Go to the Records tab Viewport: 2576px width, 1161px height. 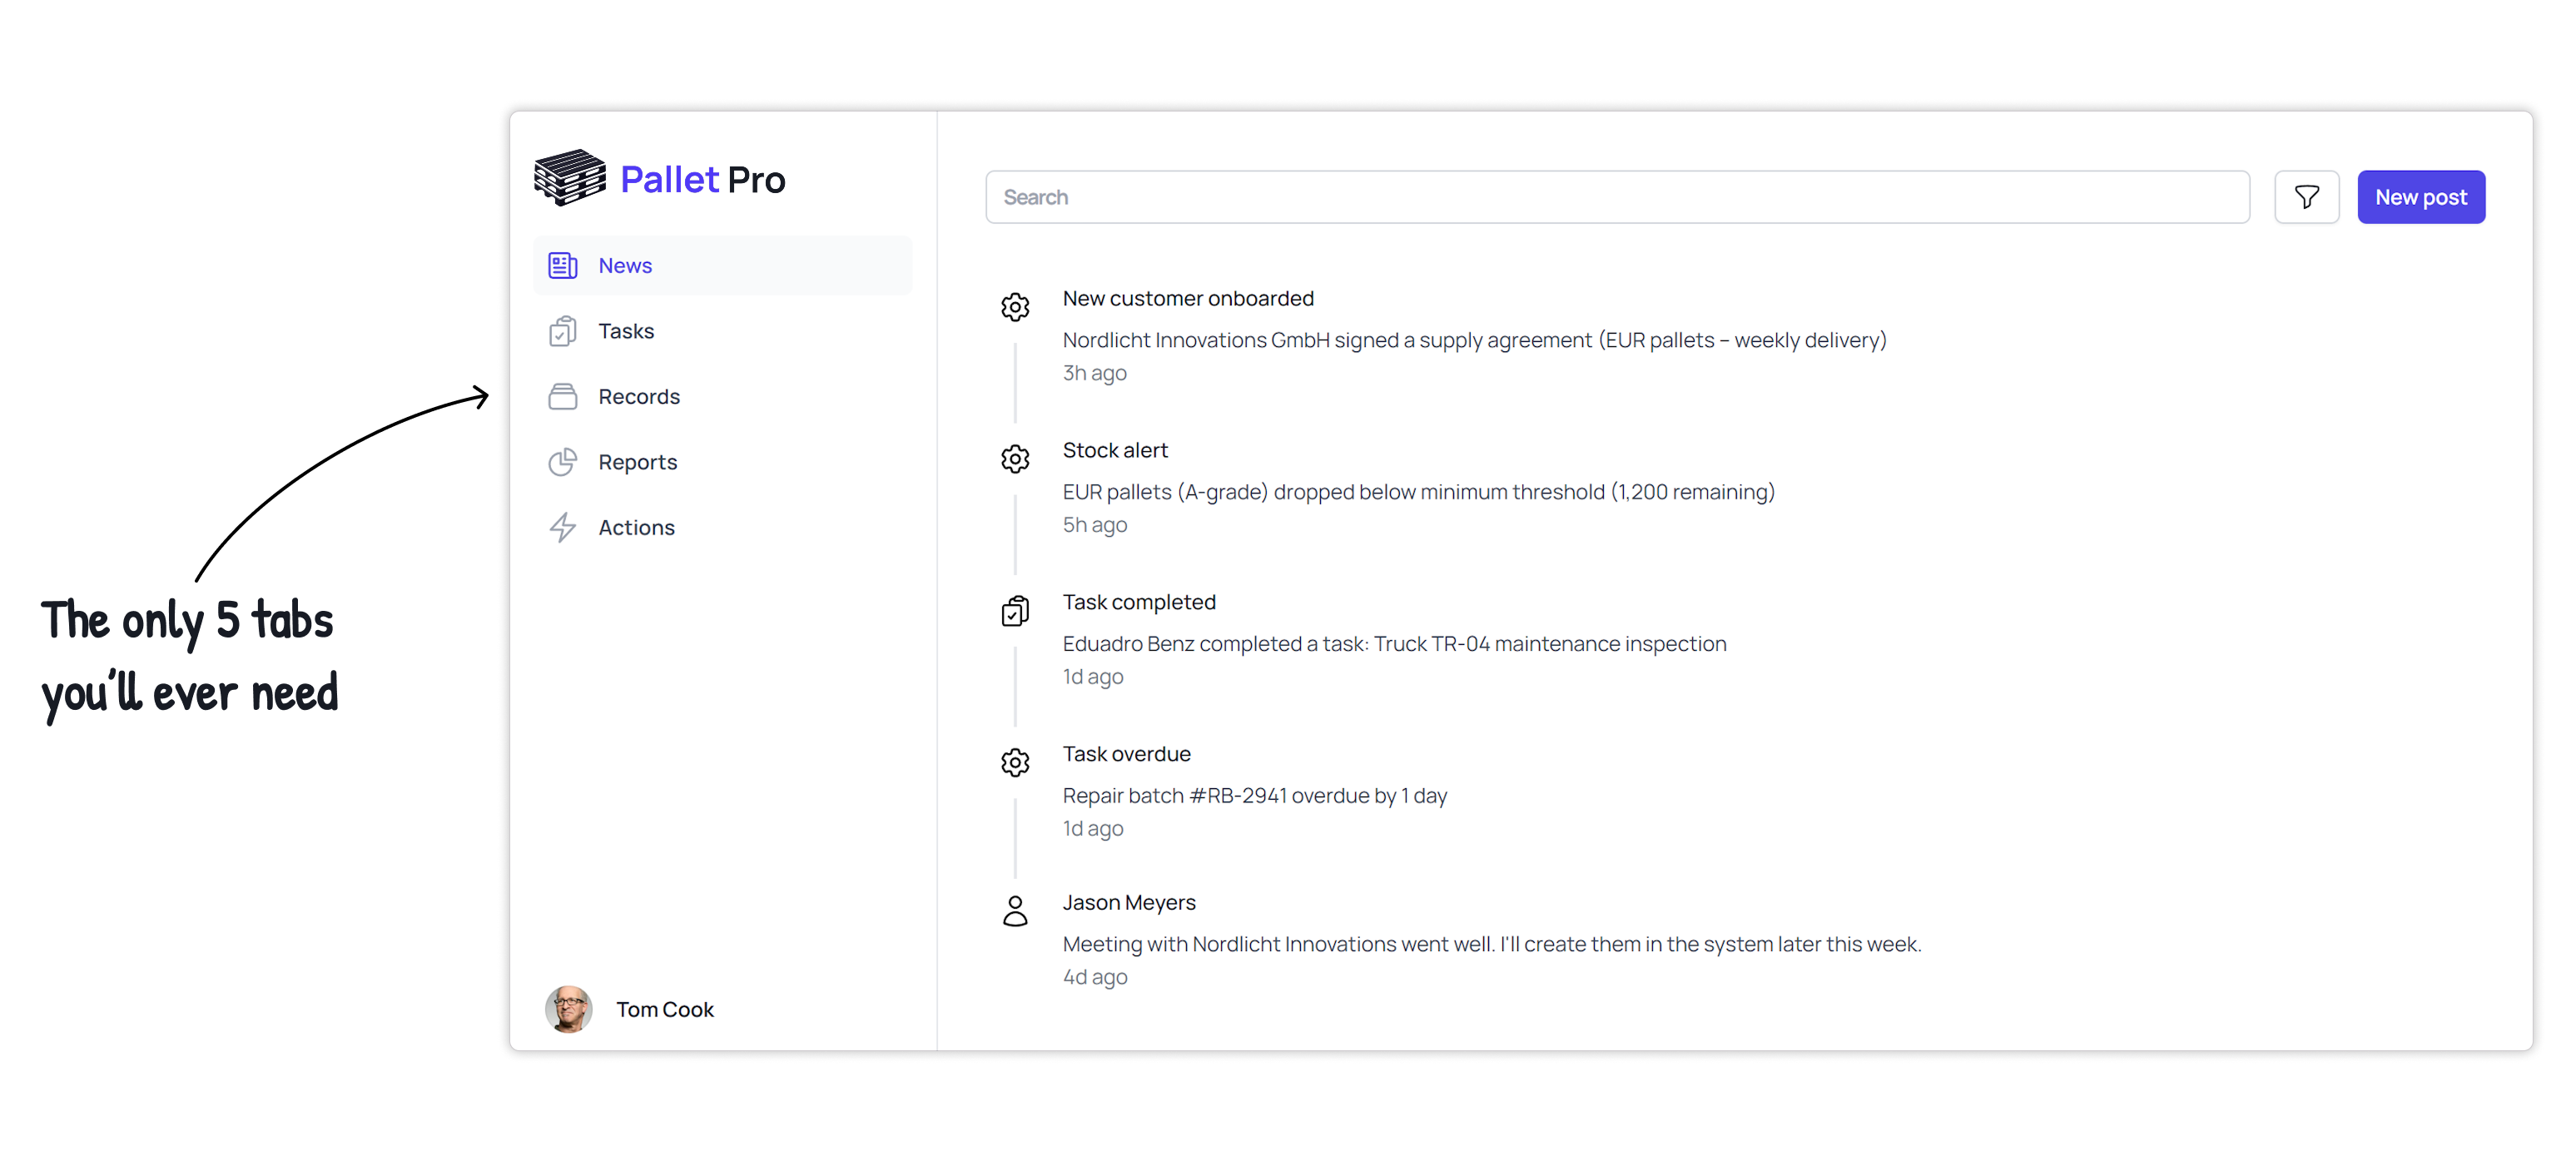click(639, 397)
